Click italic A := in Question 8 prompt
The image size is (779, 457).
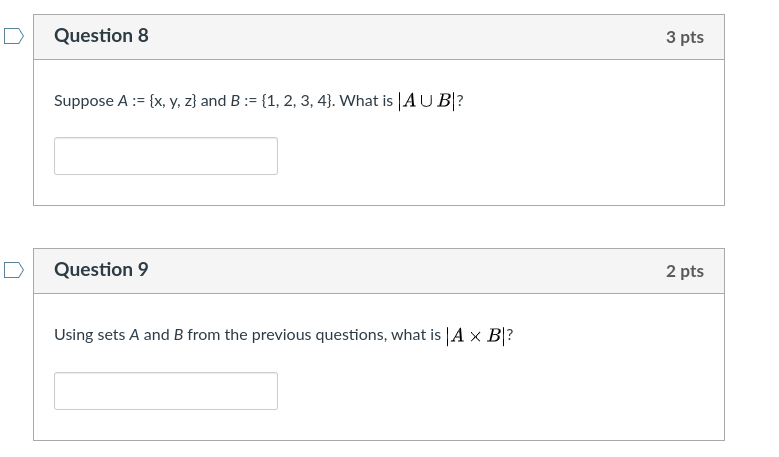pos(131,101)
